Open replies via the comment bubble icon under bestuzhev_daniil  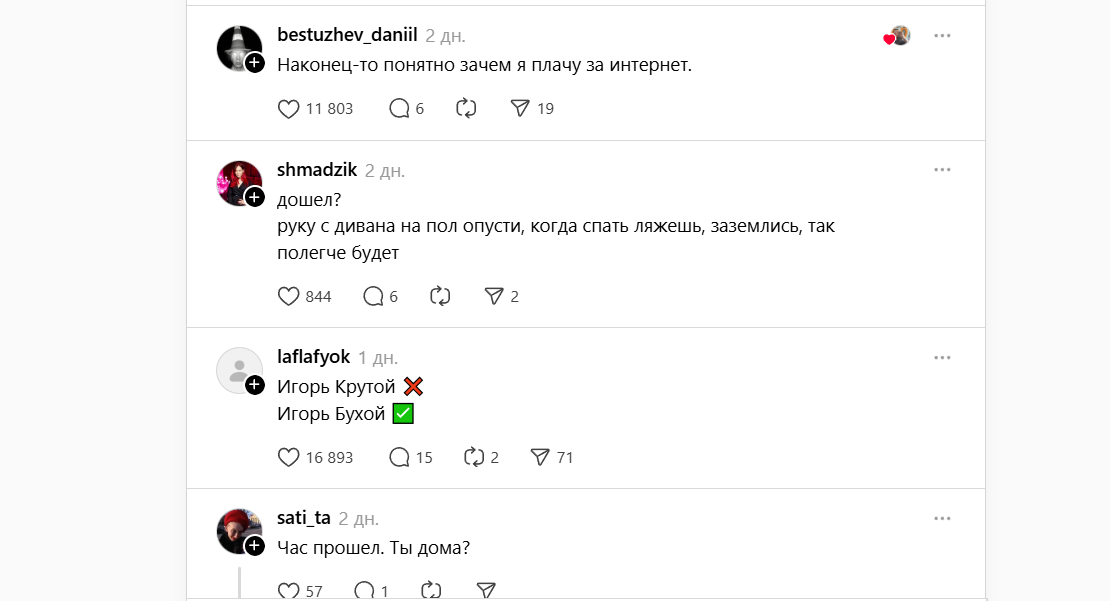397,108
